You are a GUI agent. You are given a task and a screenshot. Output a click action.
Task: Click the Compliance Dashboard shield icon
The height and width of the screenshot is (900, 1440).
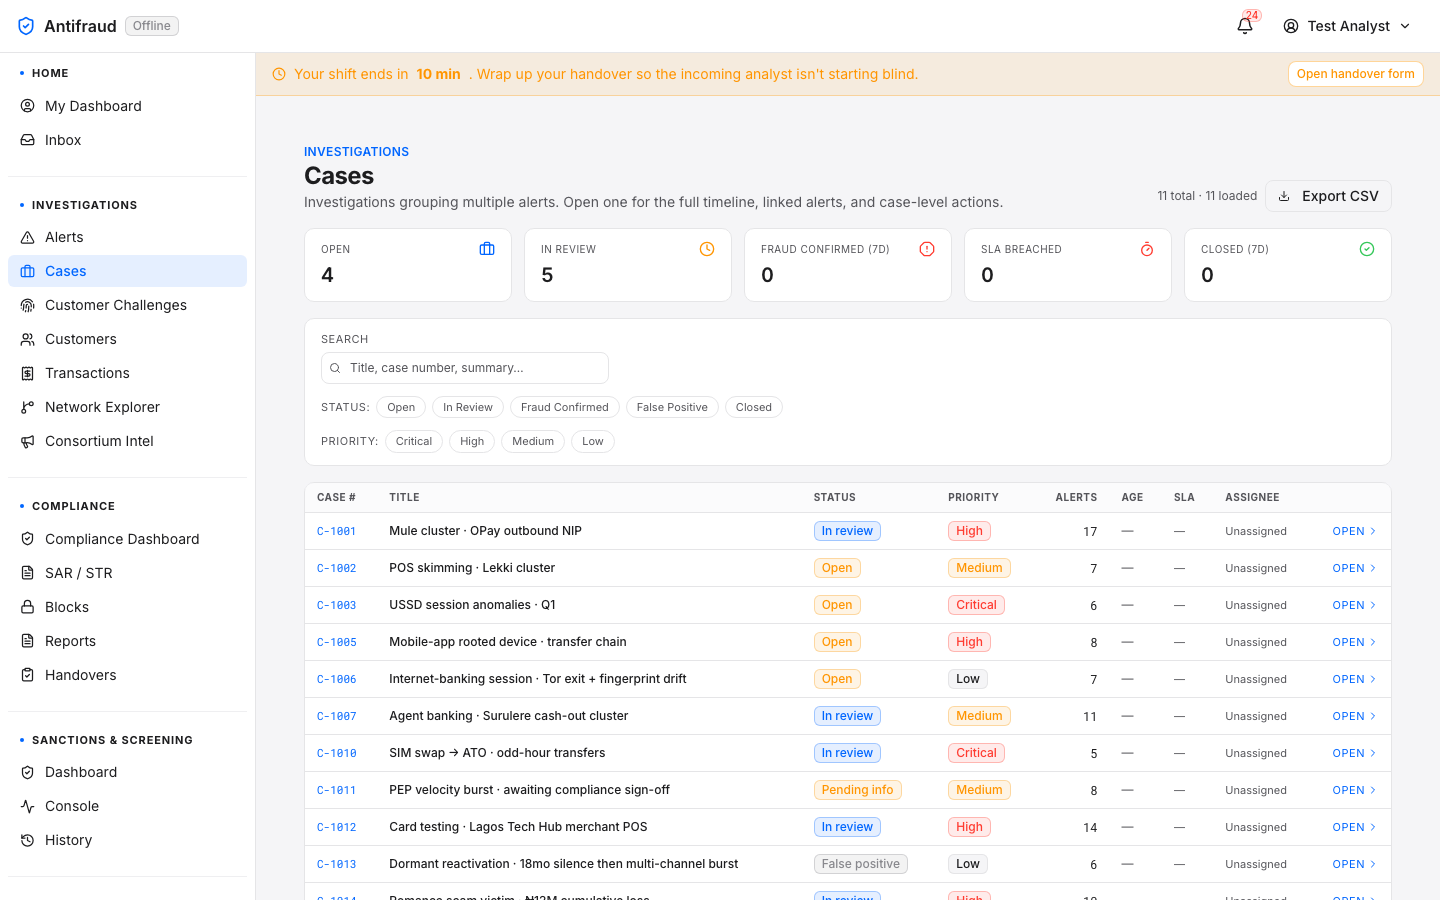coord(28,539)
